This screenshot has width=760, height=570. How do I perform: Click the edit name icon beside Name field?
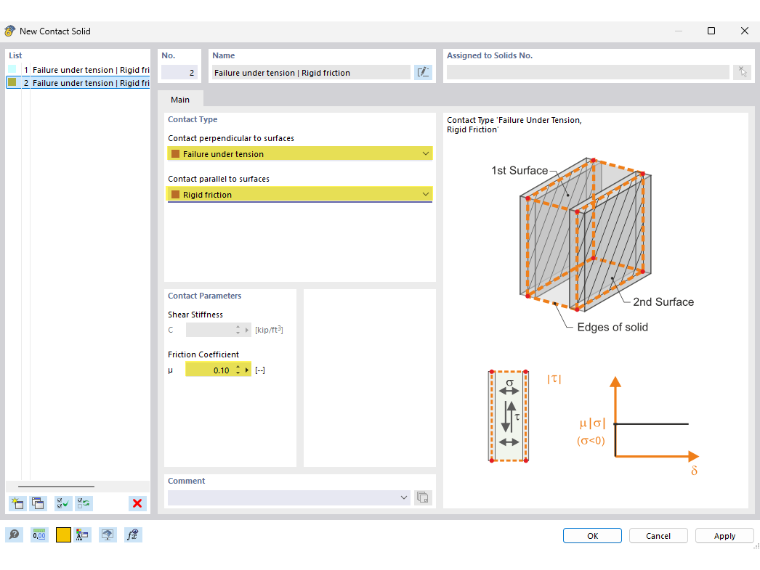423,72
